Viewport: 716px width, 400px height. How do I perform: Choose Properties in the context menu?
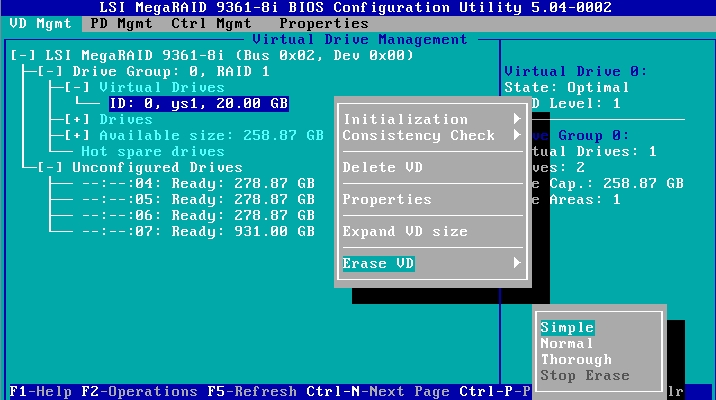coord(387,200)
